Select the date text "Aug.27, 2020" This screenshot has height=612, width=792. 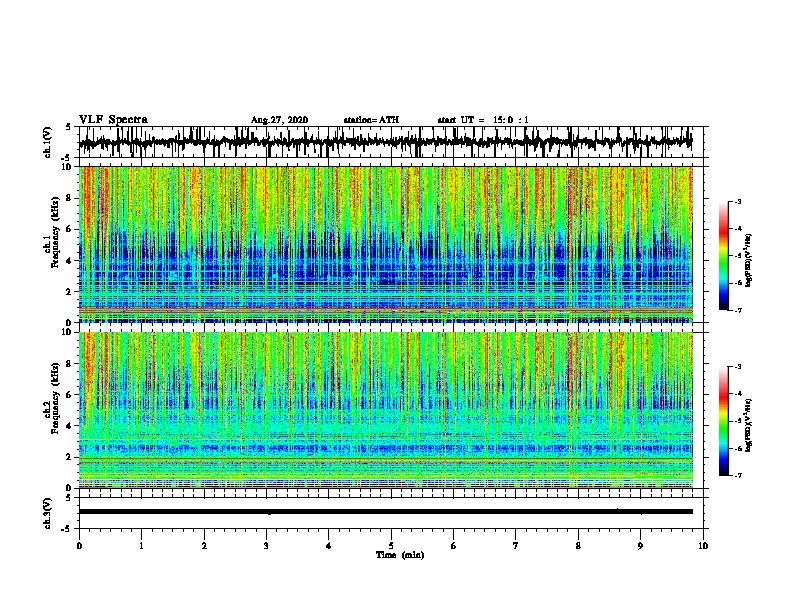point(279,120)
